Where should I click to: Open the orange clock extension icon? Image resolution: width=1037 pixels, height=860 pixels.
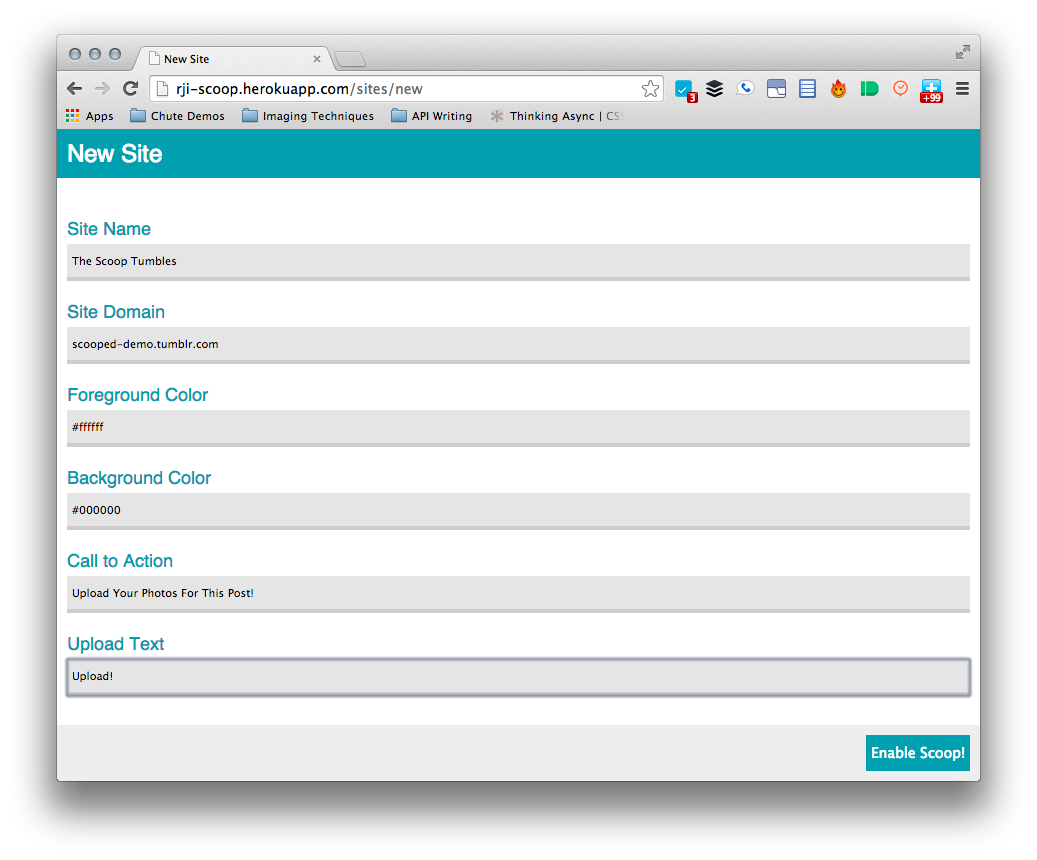click(x=900, y=89)
